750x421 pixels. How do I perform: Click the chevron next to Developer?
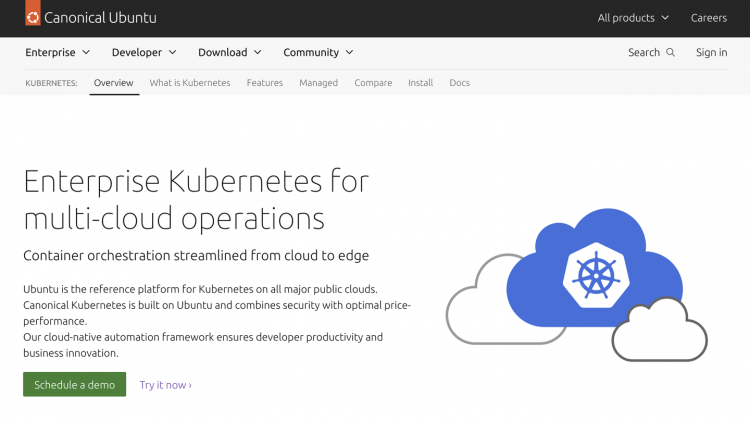point(173,52)
